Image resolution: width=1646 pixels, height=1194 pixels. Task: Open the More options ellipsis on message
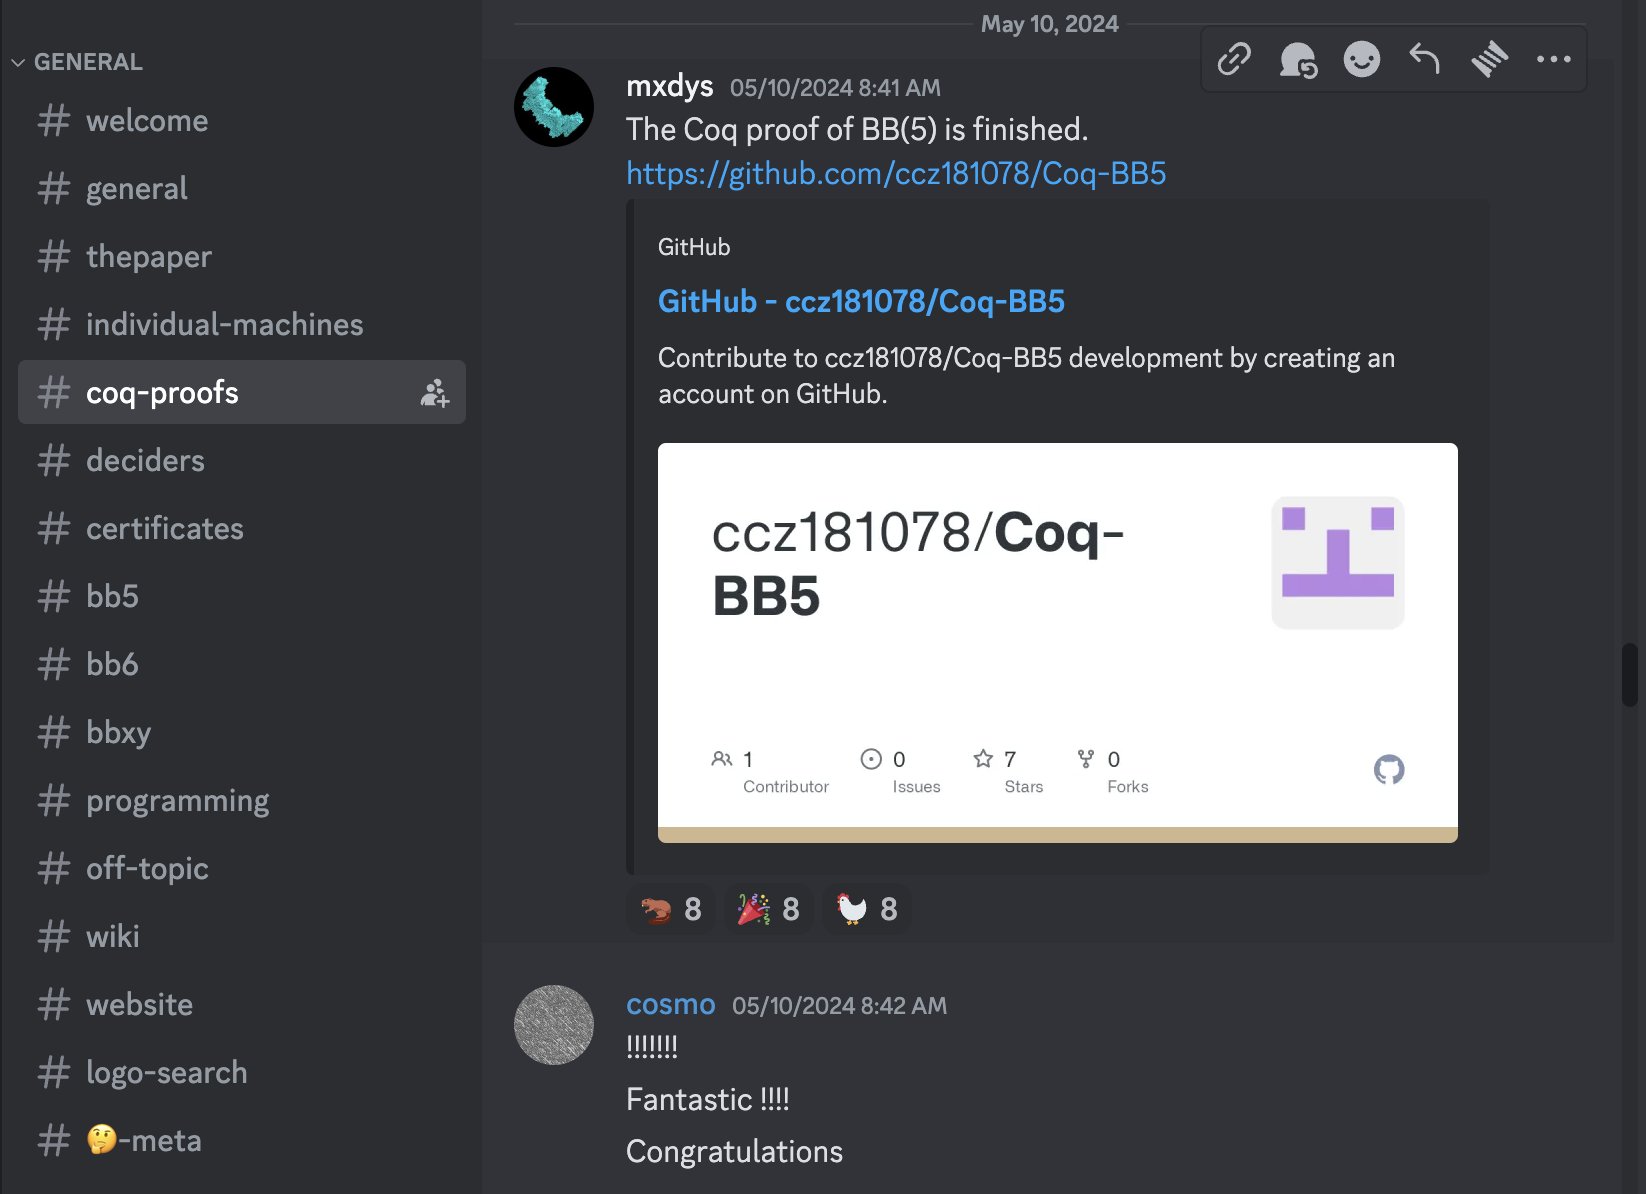1553,60
